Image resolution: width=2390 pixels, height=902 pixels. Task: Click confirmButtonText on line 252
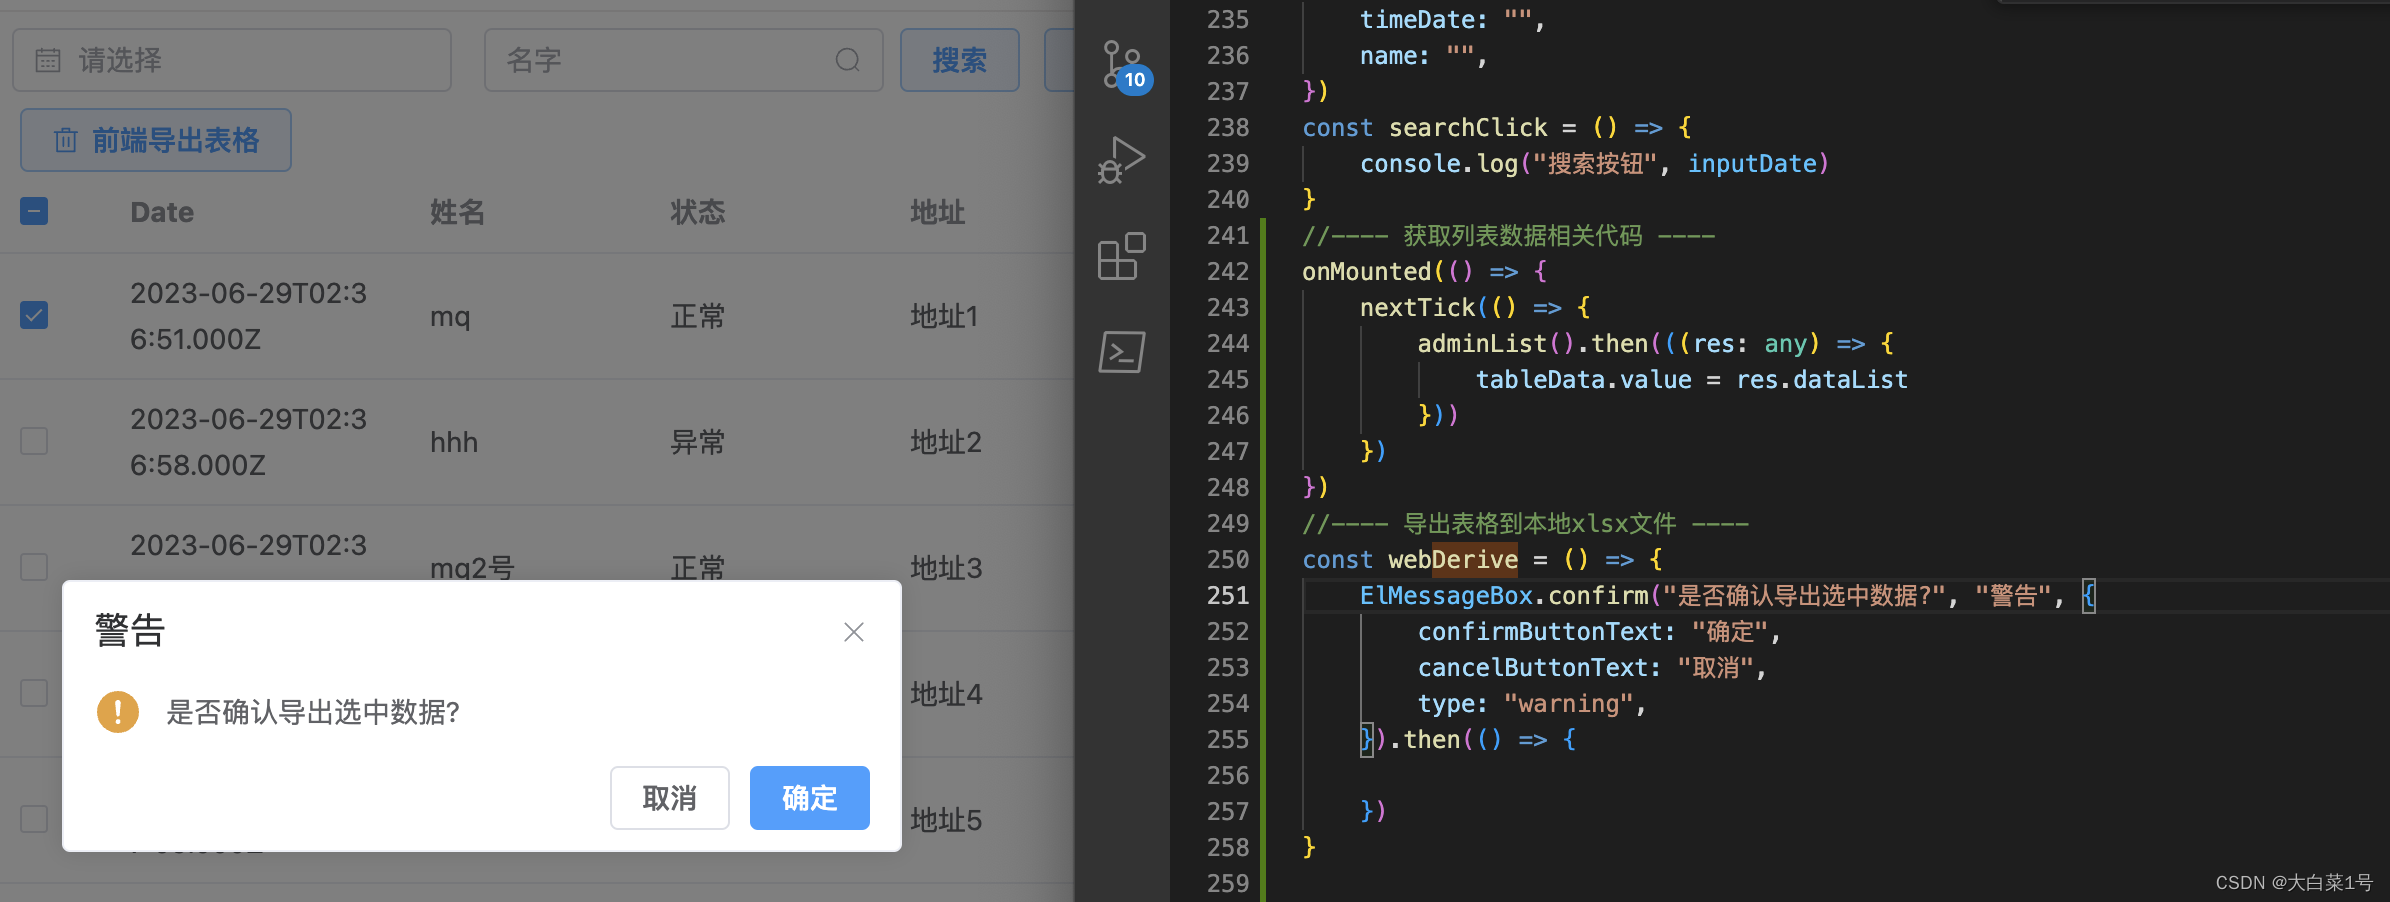click(x=1539, y=632)
